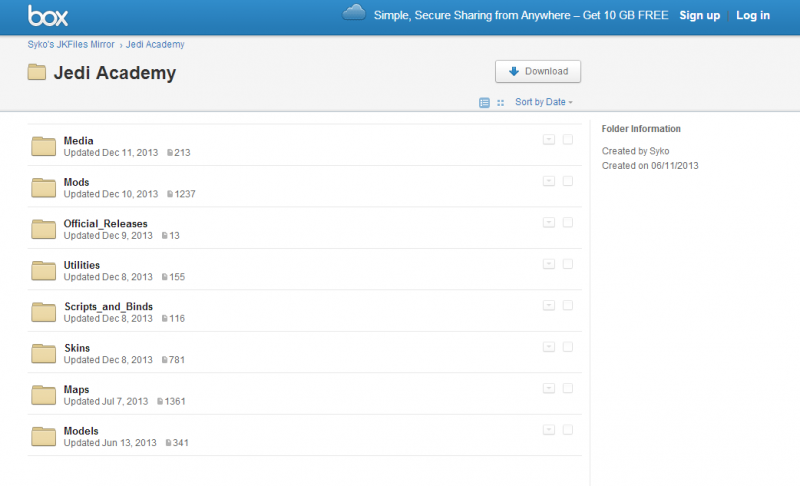Click the Skins file count 781

(177, 360)
